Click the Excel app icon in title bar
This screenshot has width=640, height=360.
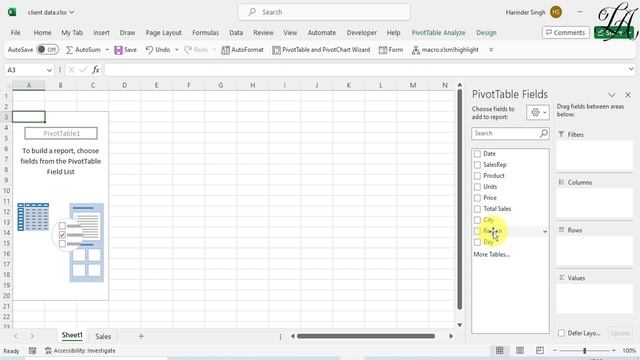coord(12,12)
